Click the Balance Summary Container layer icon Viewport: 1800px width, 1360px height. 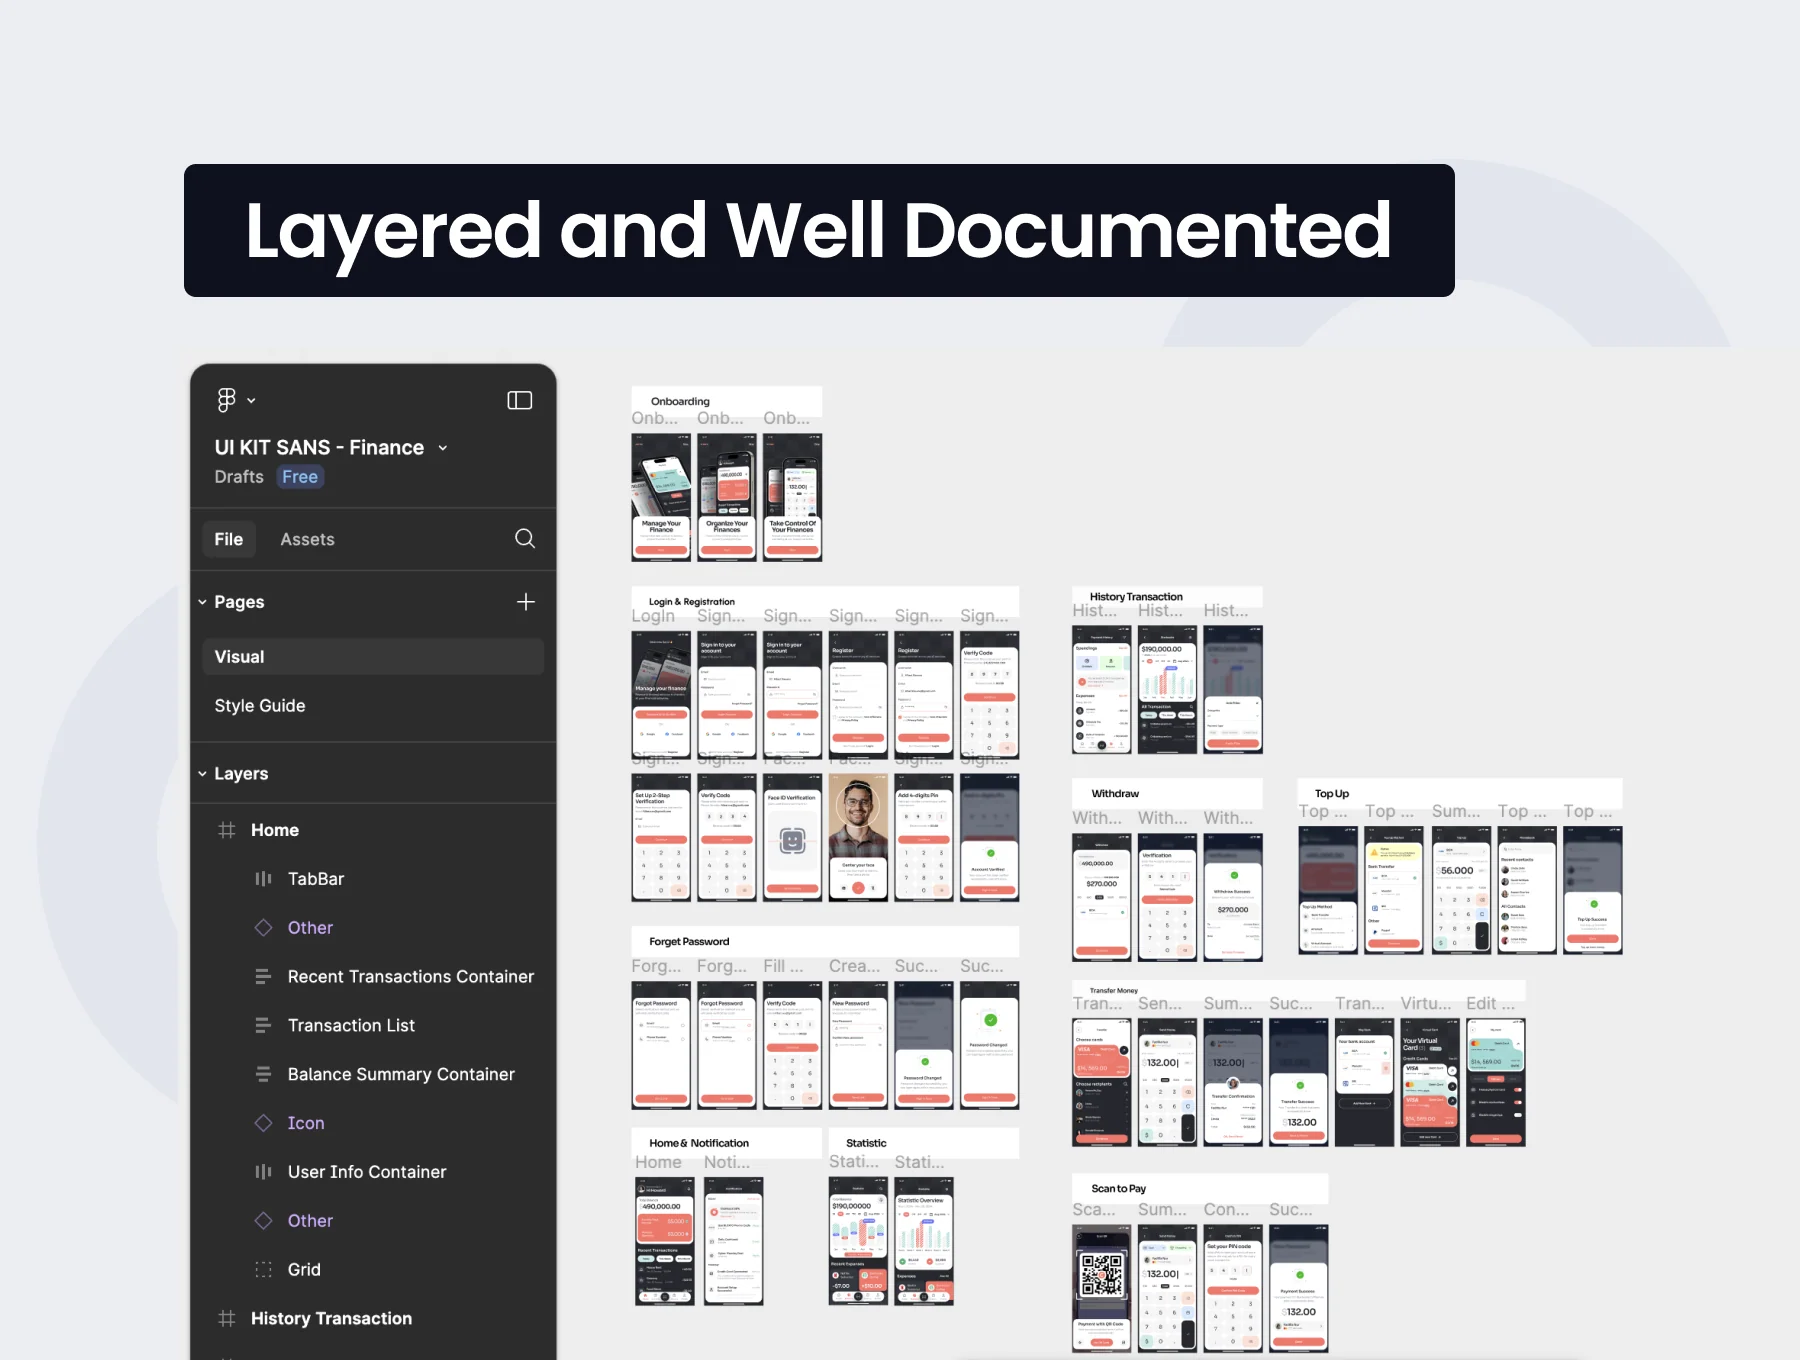(x=263, y=1075)
